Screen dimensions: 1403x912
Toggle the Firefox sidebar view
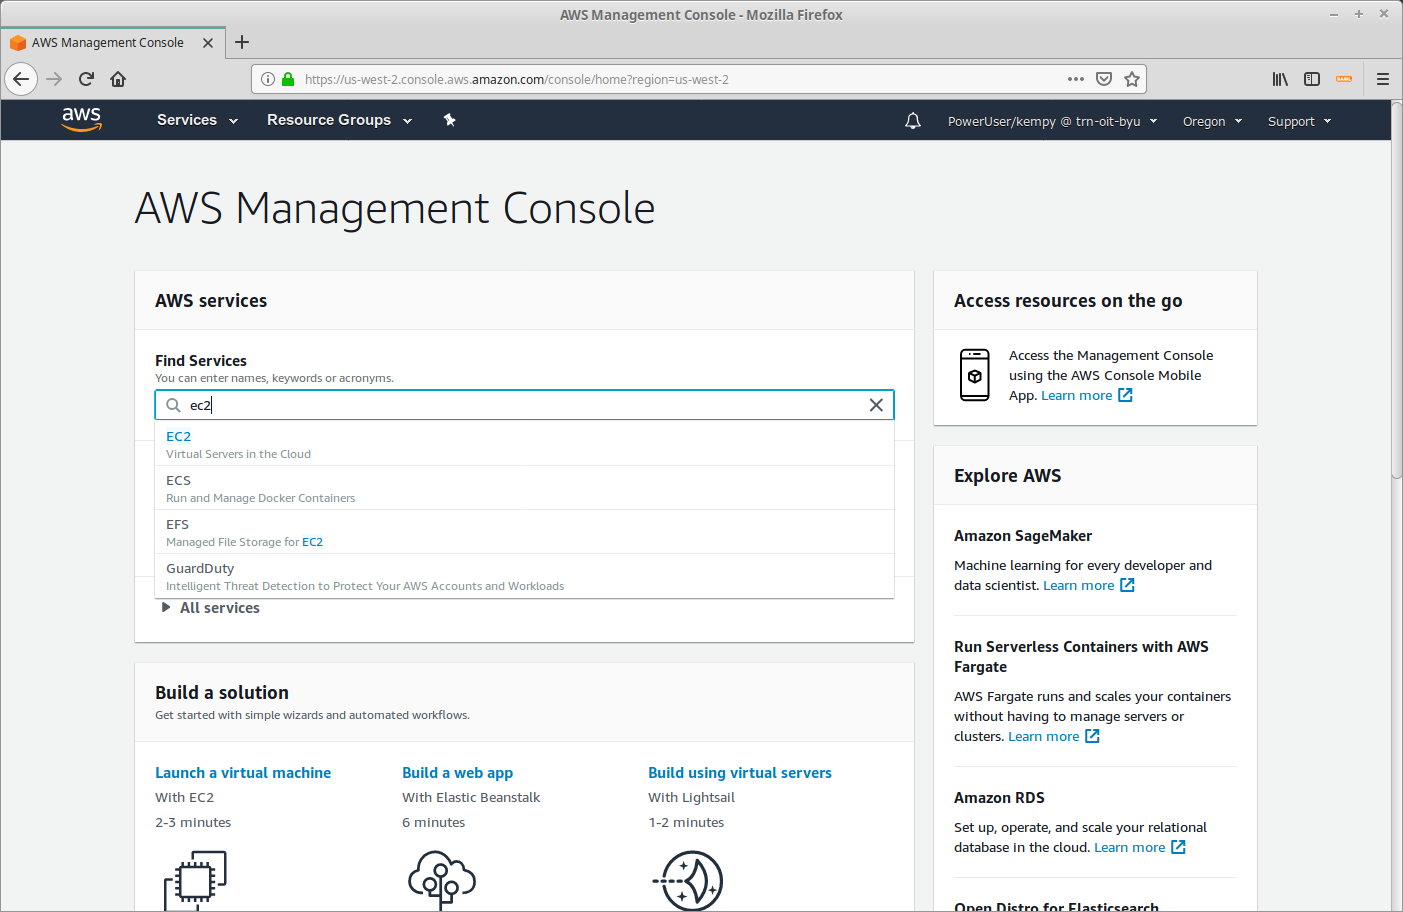click(1312, 79)
